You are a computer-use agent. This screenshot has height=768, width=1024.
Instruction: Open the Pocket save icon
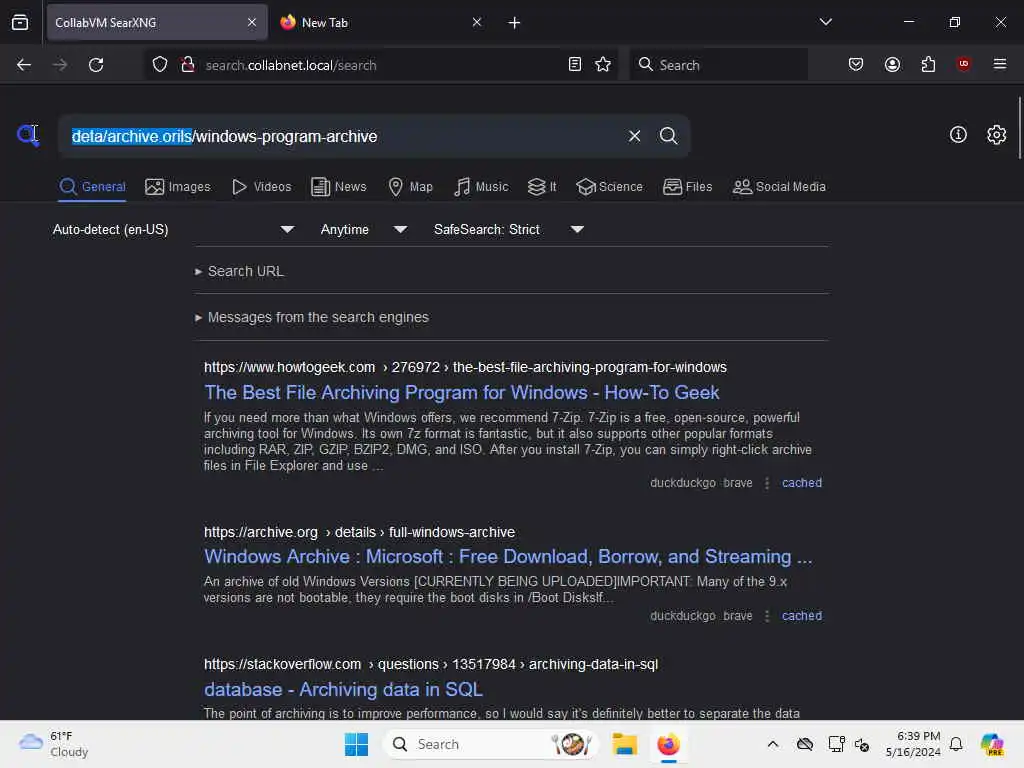coord(856,64)
